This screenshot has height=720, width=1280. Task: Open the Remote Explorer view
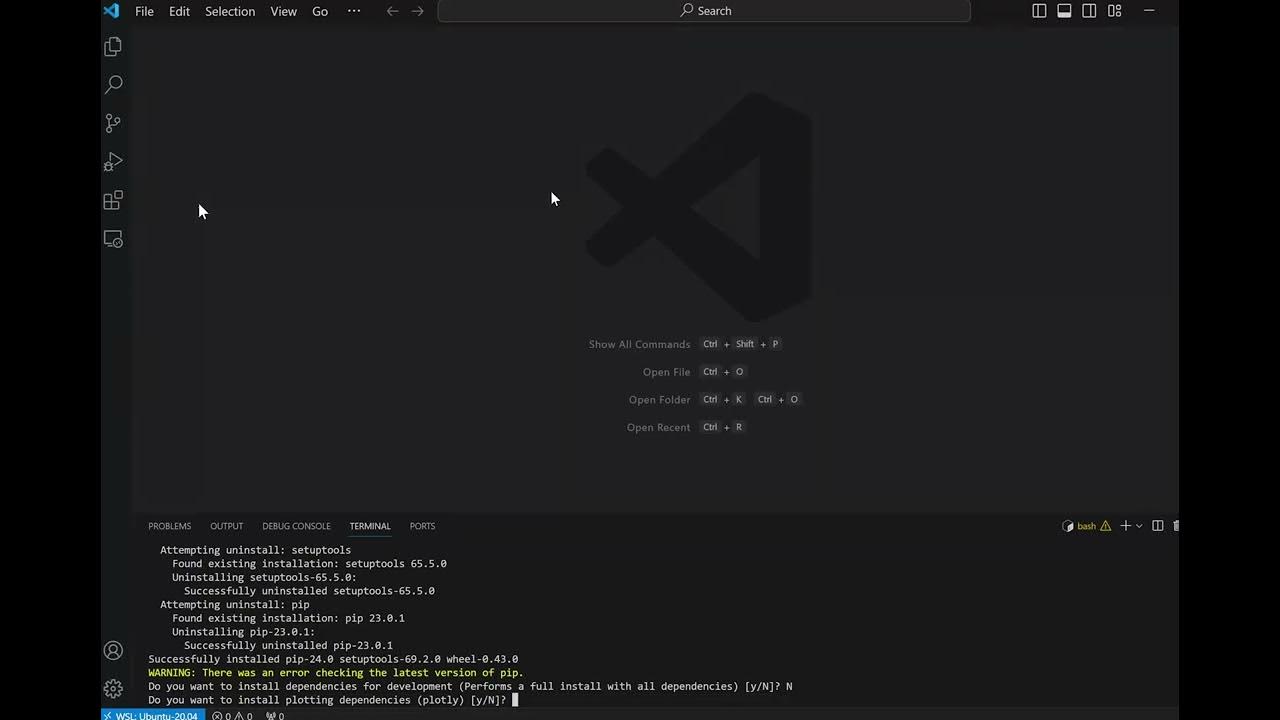tap(113, 239)
